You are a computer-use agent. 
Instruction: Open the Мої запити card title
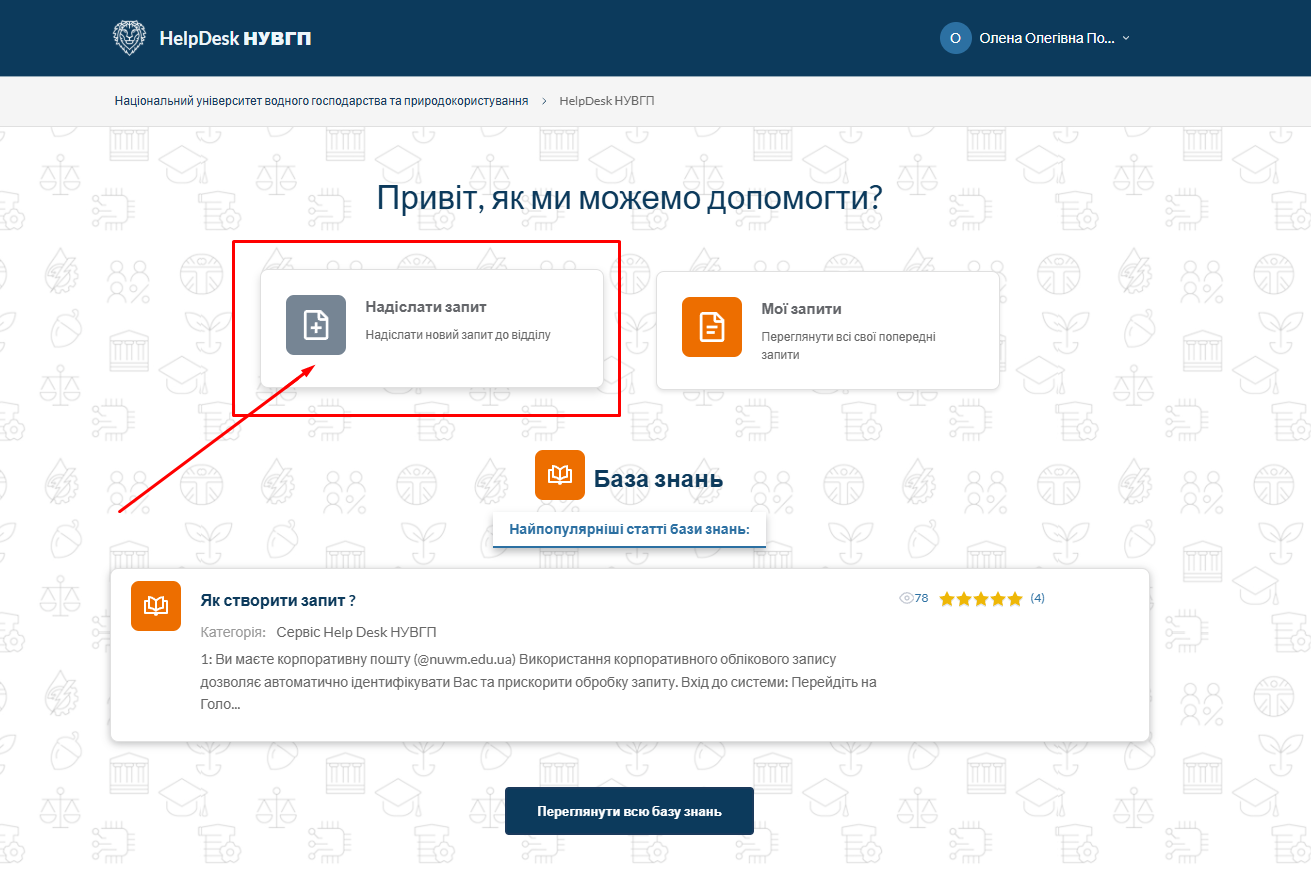[801, 309]
